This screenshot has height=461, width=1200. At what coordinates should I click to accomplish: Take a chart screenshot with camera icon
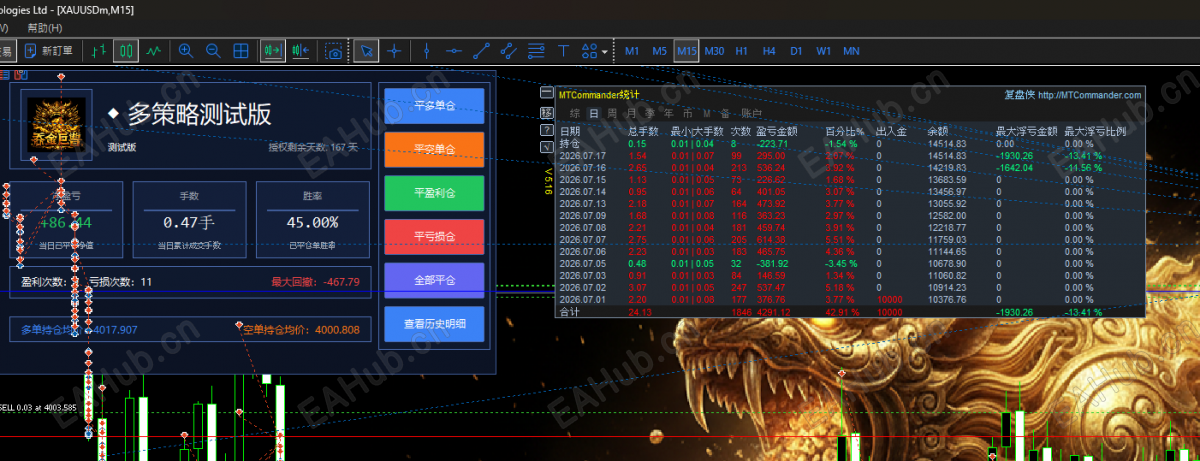pos(335,50)
